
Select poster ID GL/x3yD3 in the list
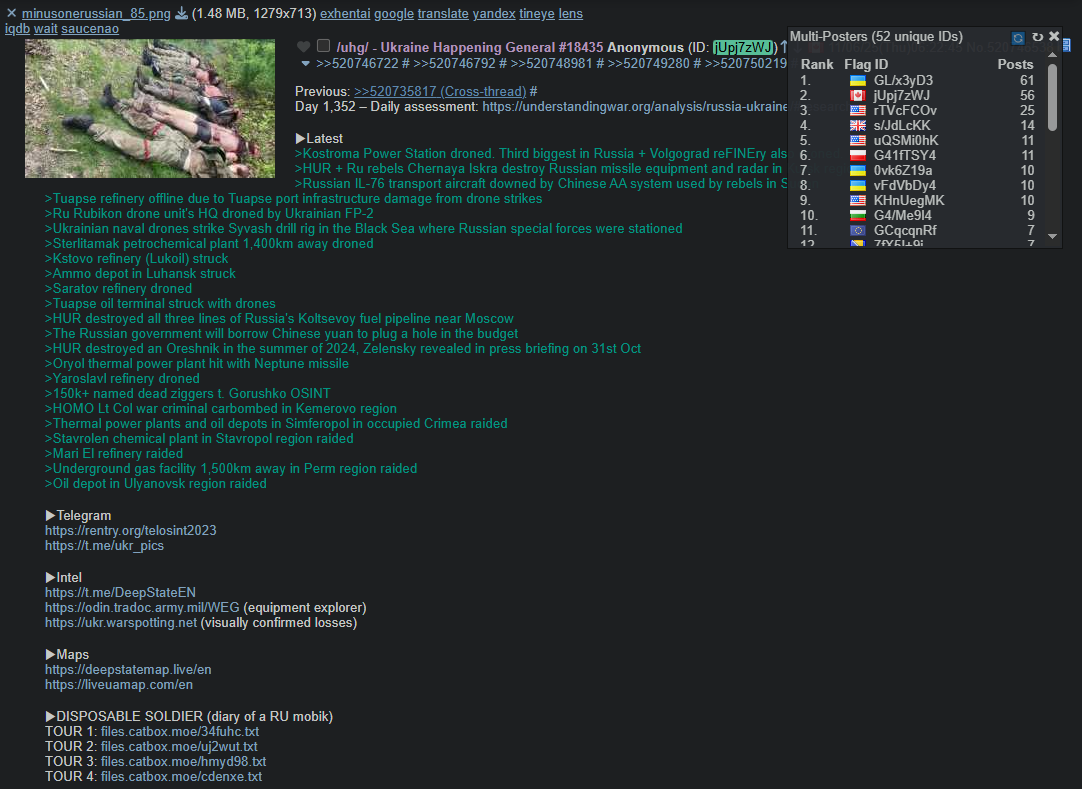(903, 80)
